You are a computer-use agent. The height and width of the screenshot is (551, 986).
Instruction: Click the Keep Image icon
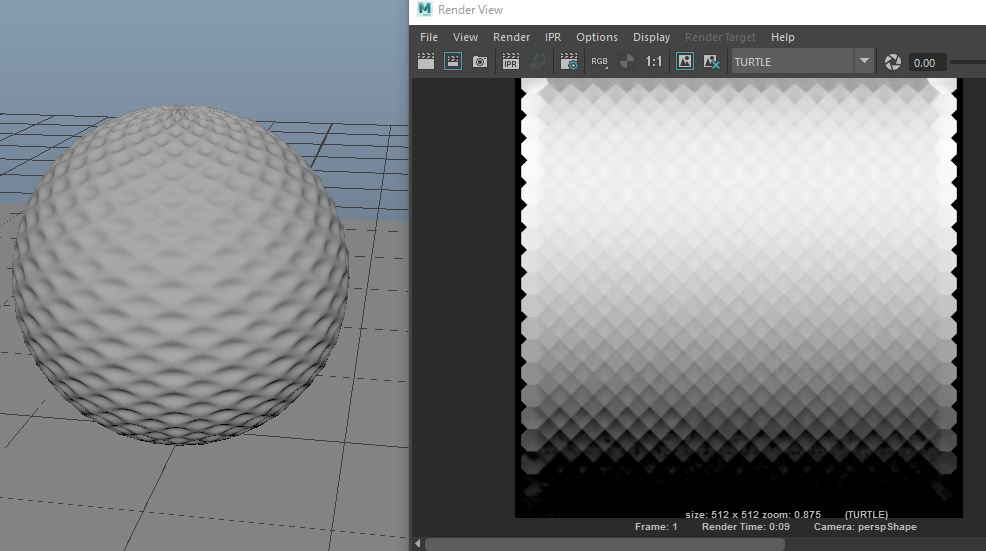(685, 62)
